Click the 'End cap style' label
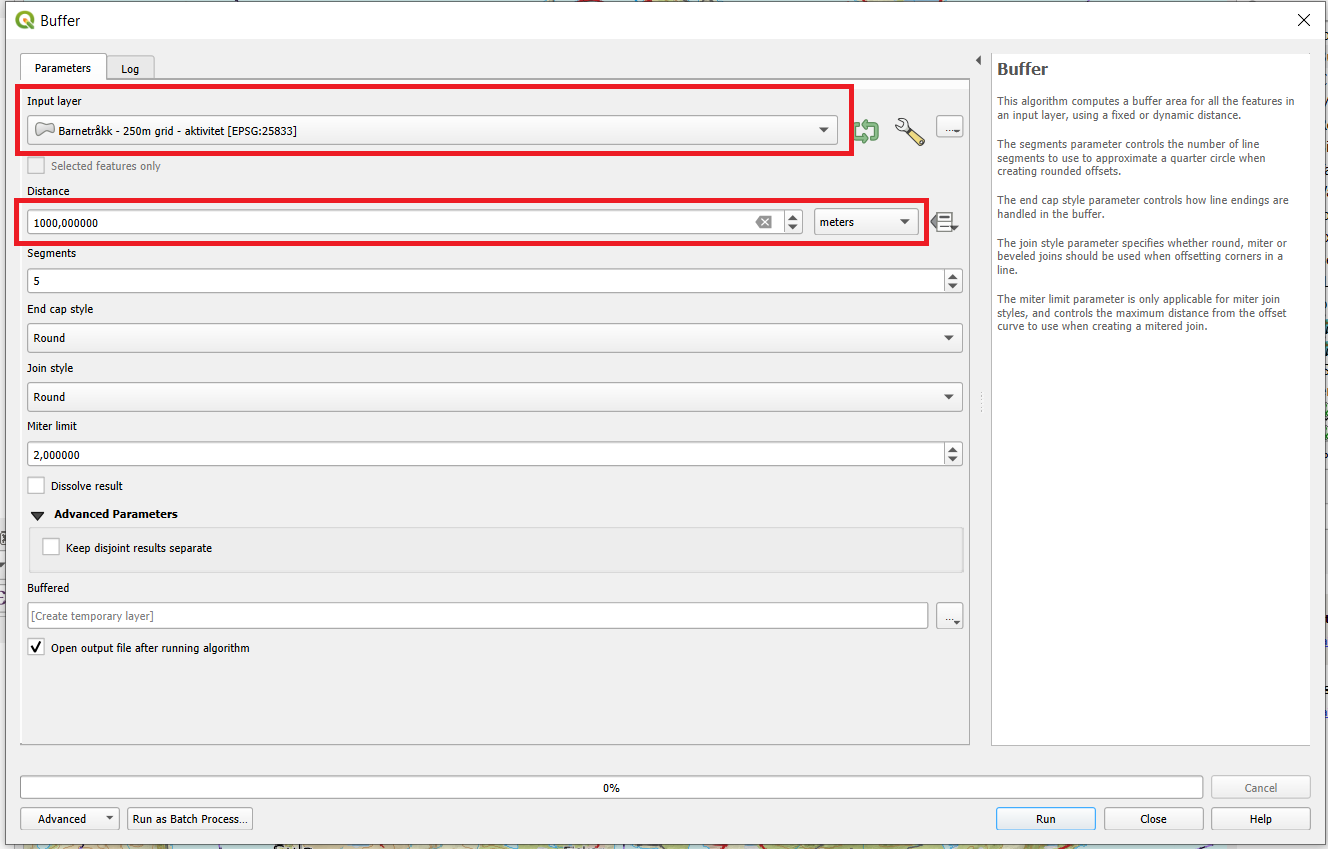This screenshot has height=849, width=1328. (x=60, y=310)
